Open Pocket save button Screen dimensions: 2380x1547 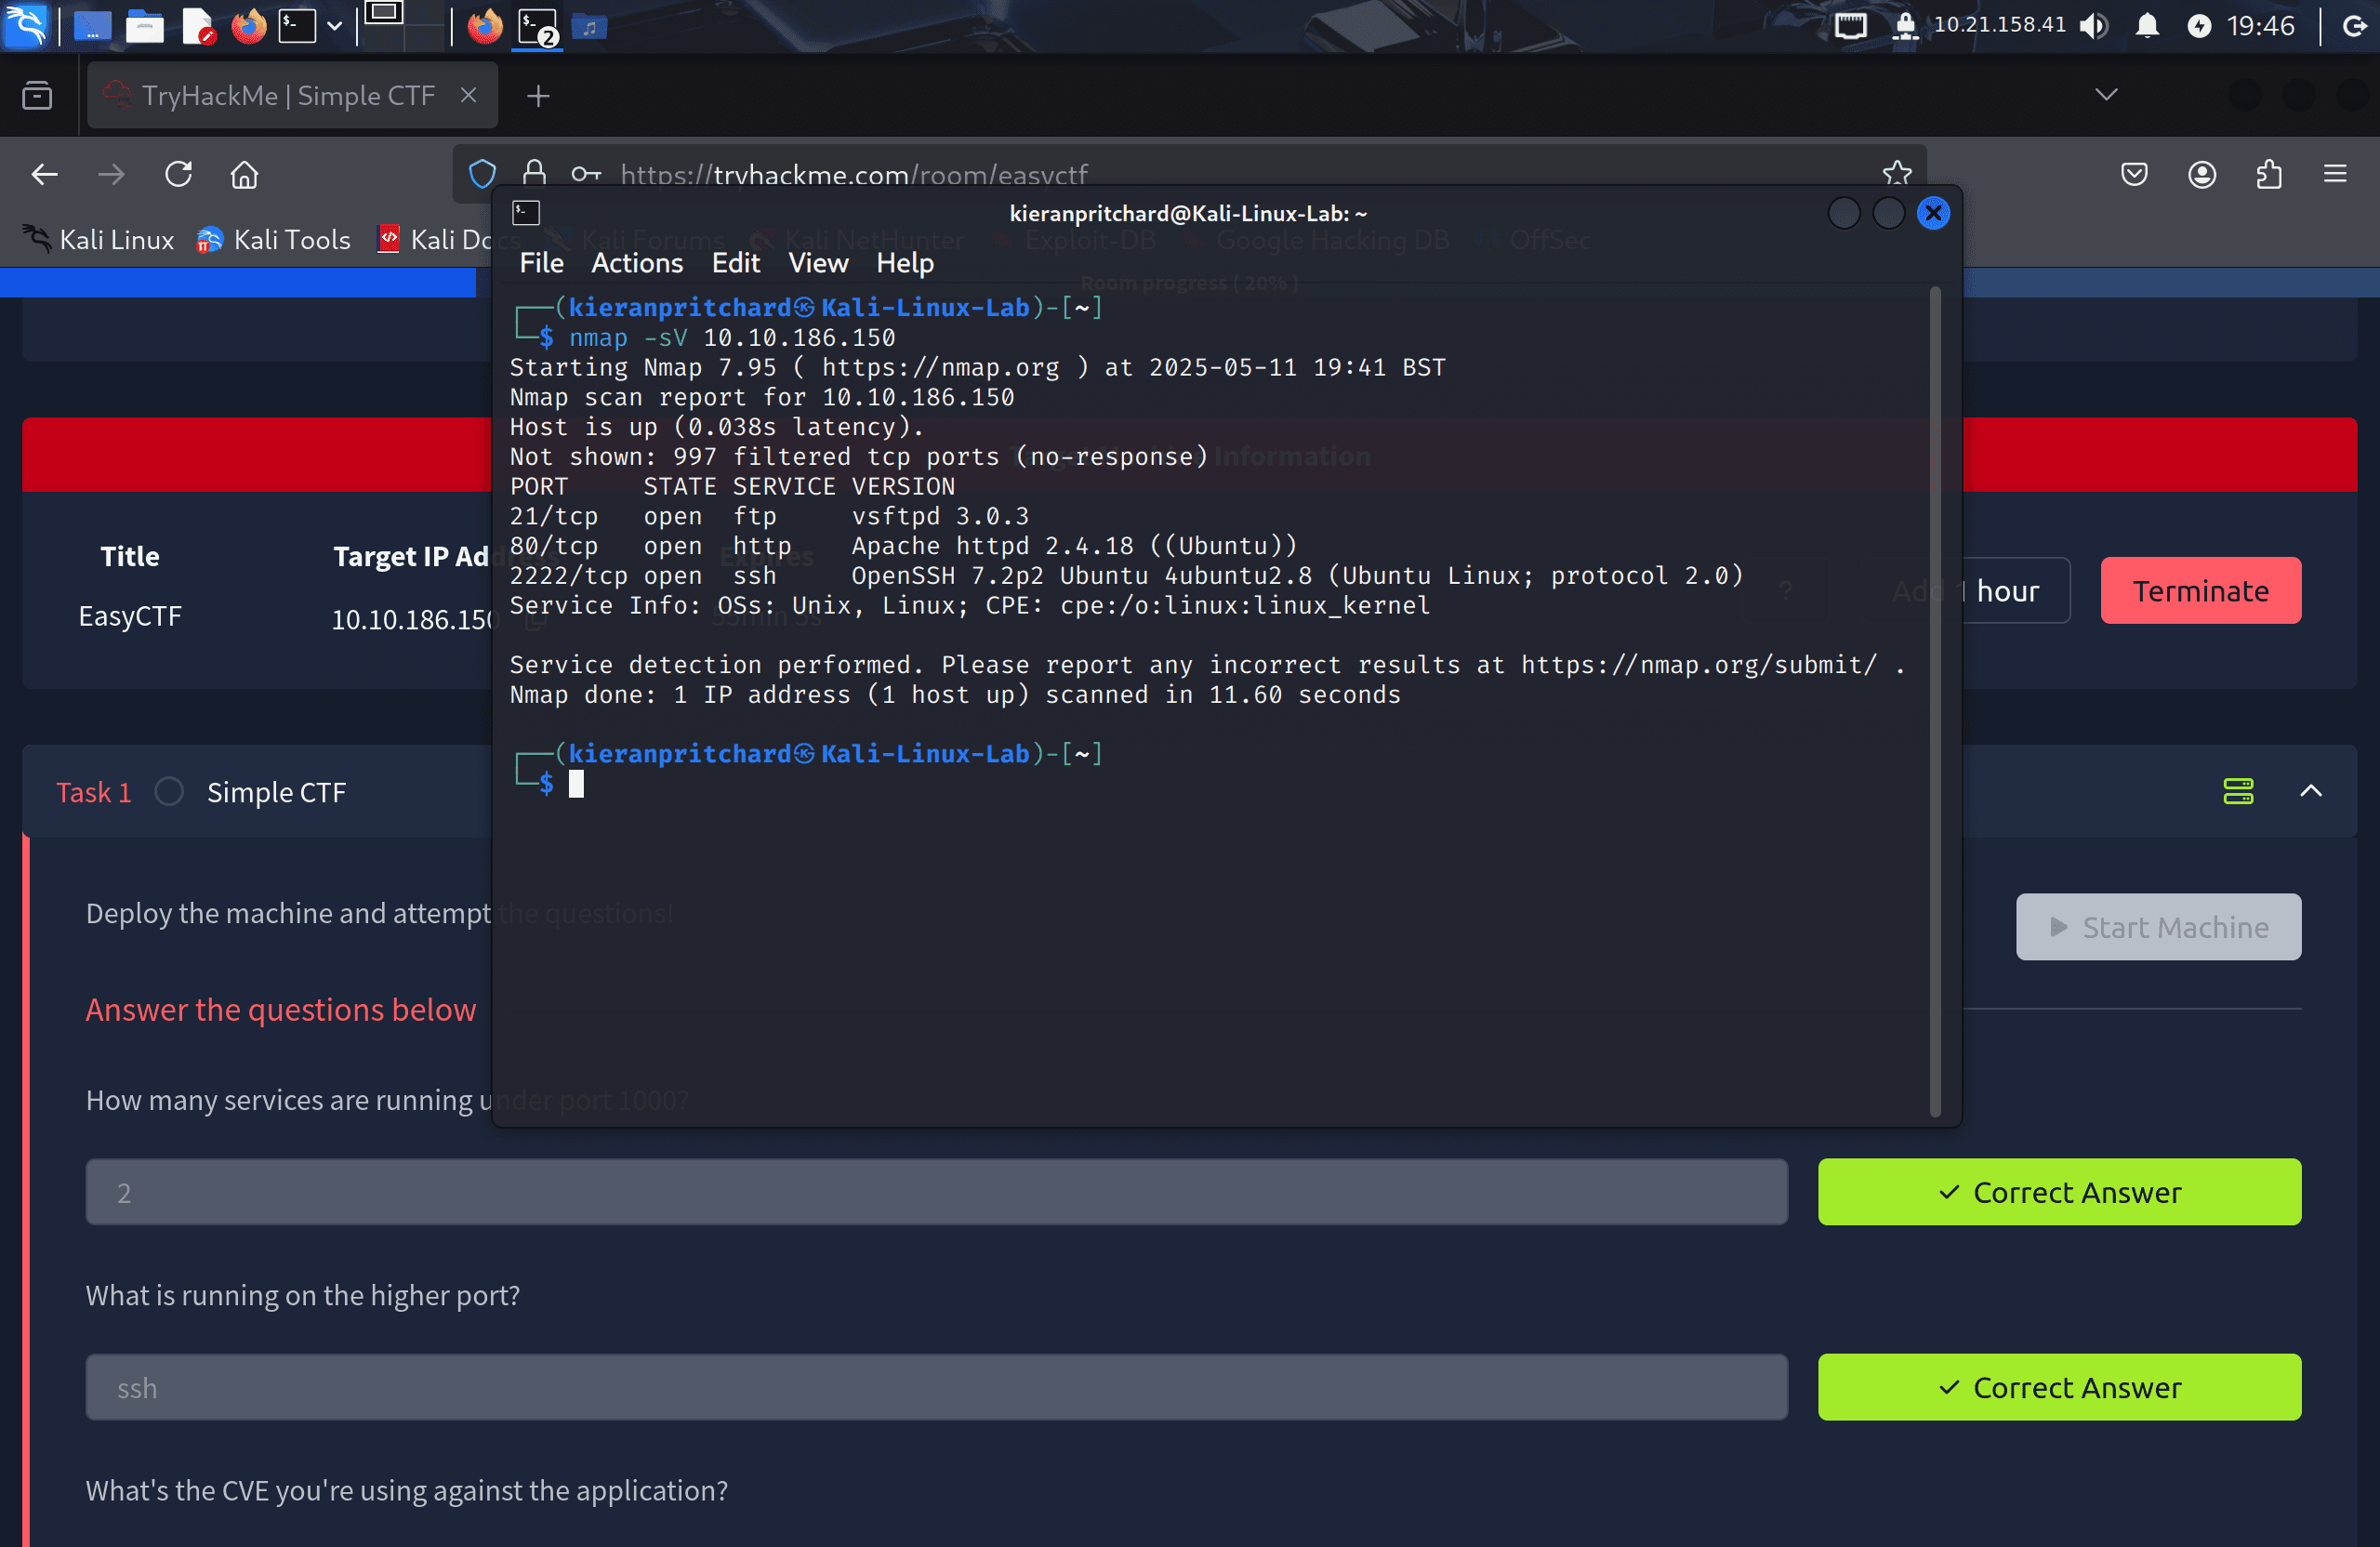[x=2134, y=175]
